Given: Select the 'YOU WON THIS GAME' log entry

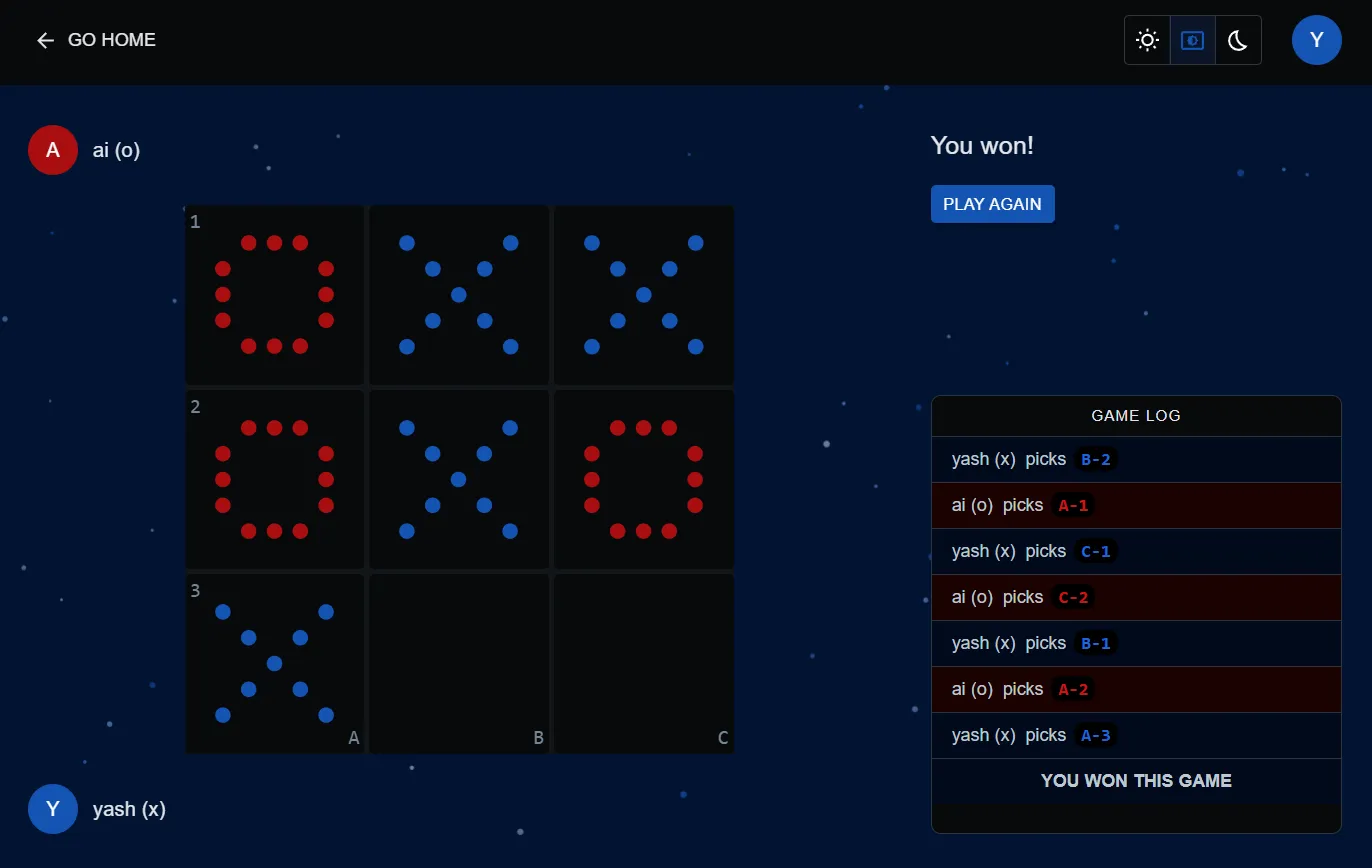Looking at the screenshot, I should (1135, 781).
